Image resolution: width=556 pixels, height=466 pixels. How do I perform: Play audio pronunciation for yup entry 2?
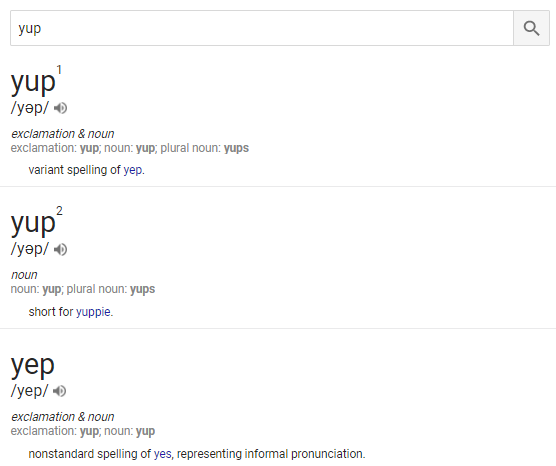click(60, 250)
